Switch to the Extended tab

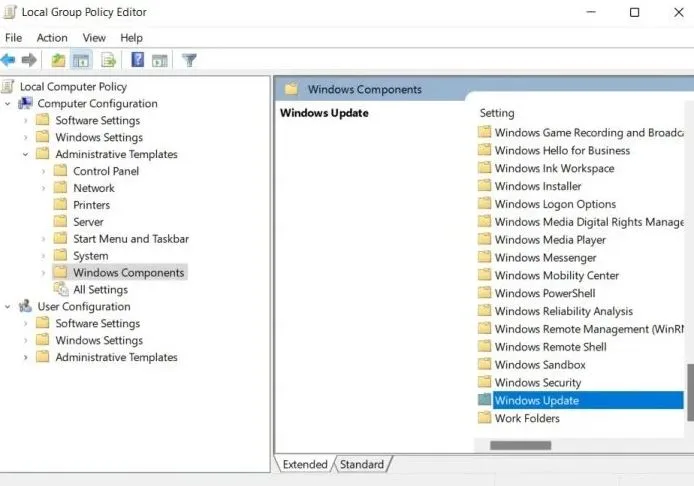click(305, 464)
